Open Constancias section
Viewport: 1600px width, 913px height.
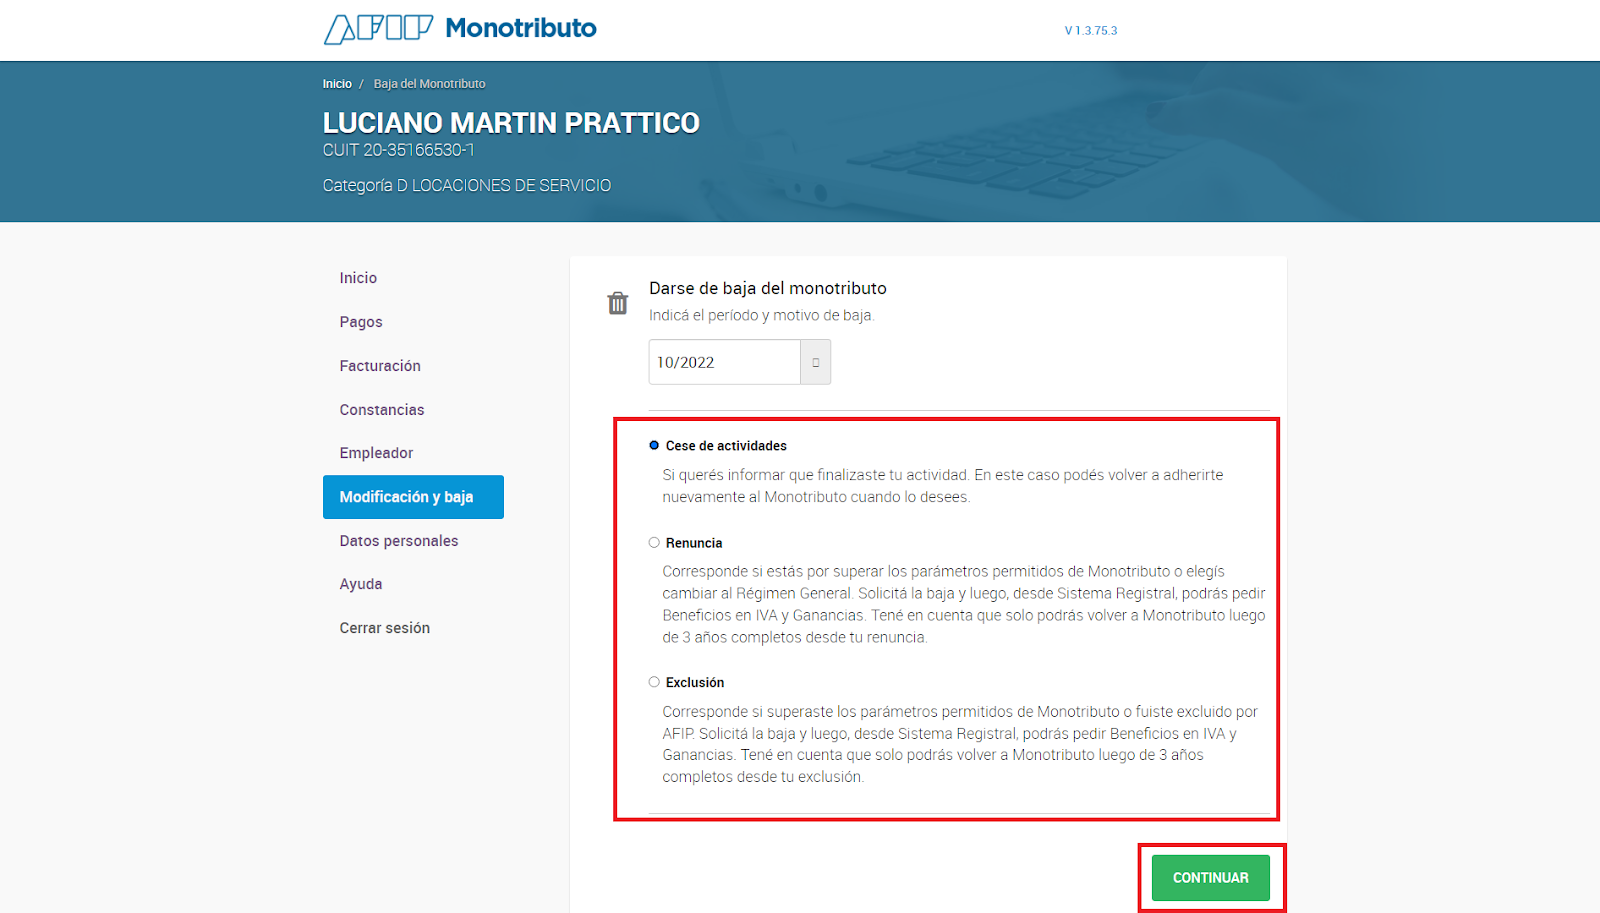click(382, 410)
